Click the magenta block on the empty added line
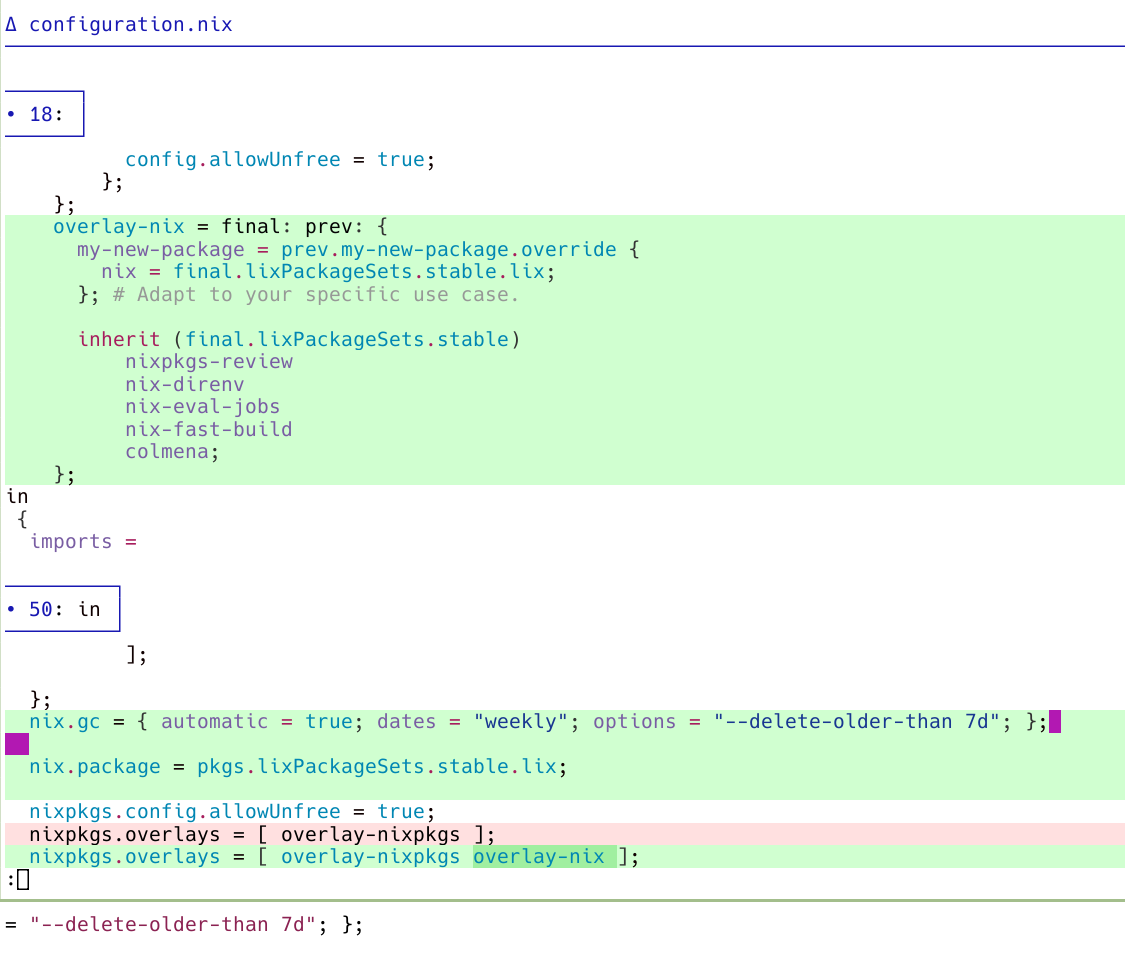 click(17, 744)
